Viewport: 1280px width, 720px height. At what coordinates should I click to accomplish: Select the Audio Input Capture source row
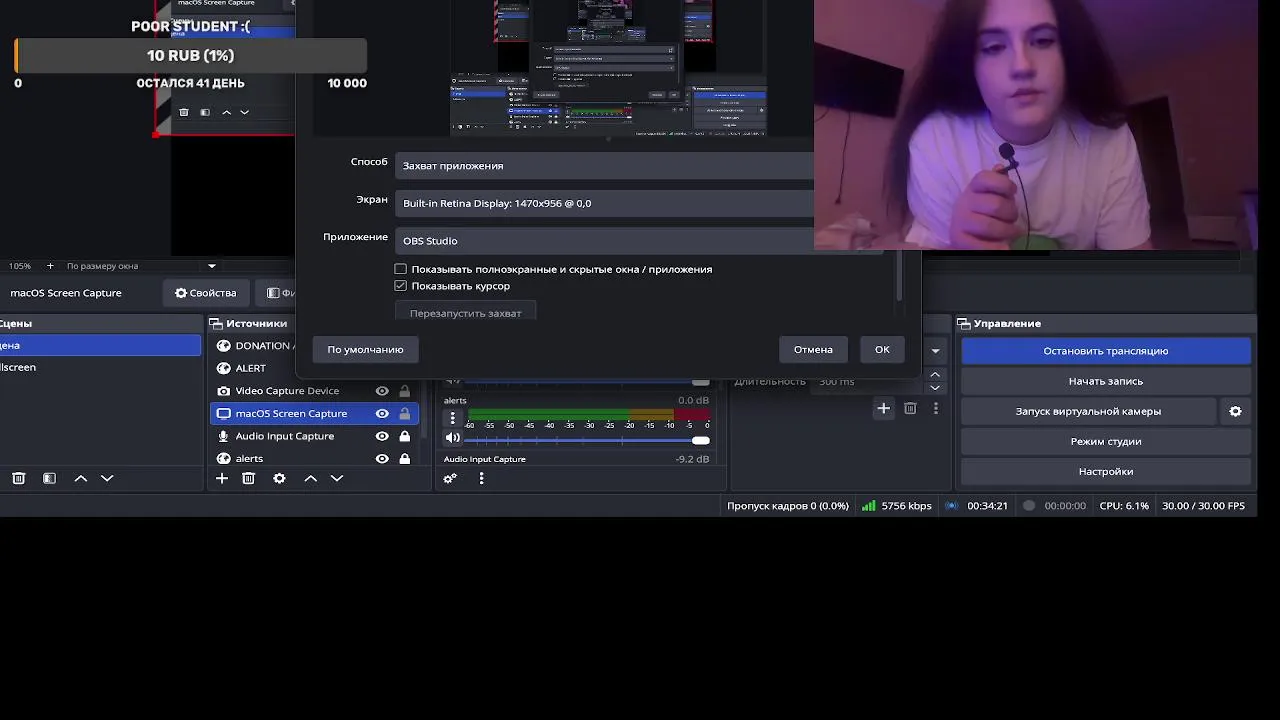tap(314, 436)
